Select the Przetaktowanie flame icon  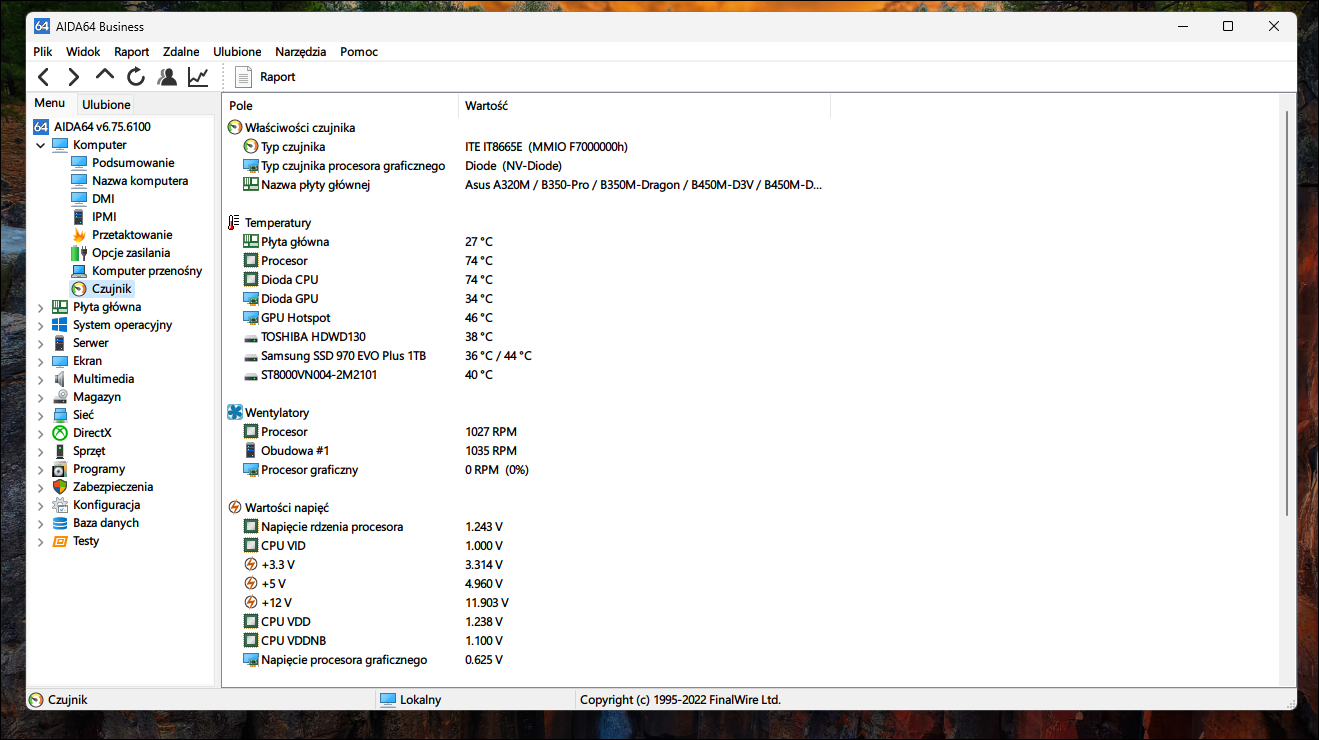[79, 235]
